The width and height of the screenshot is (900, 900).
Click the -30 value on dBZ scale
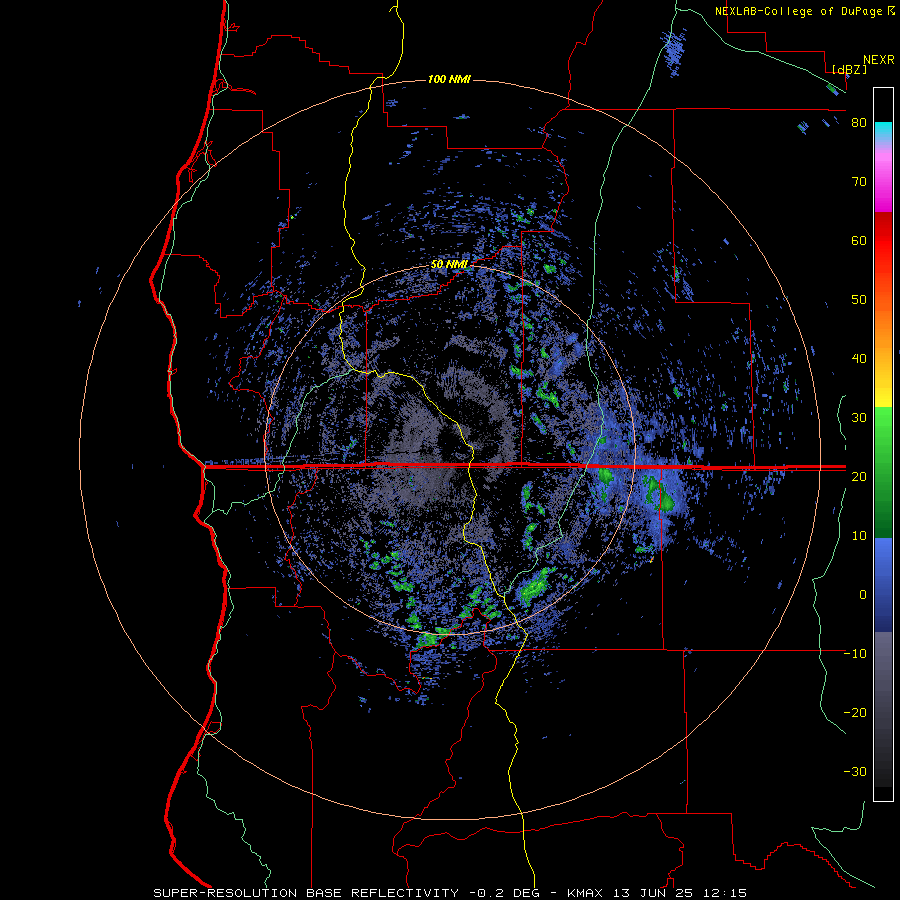tap(856, 772)
